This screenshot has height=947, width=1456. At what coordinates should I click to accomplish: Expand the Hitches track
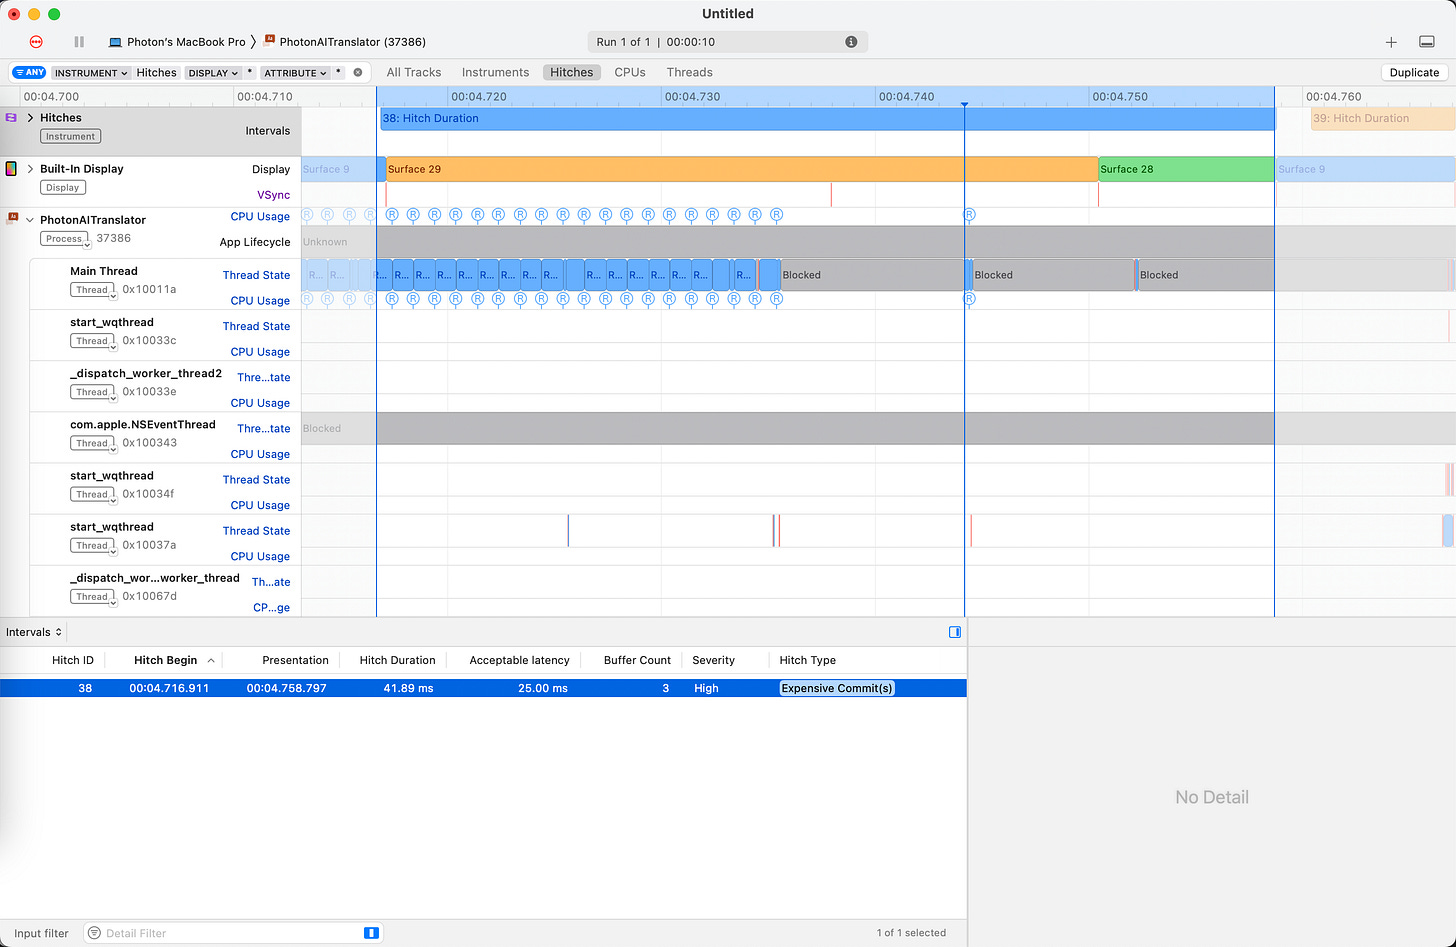[30, 118]
